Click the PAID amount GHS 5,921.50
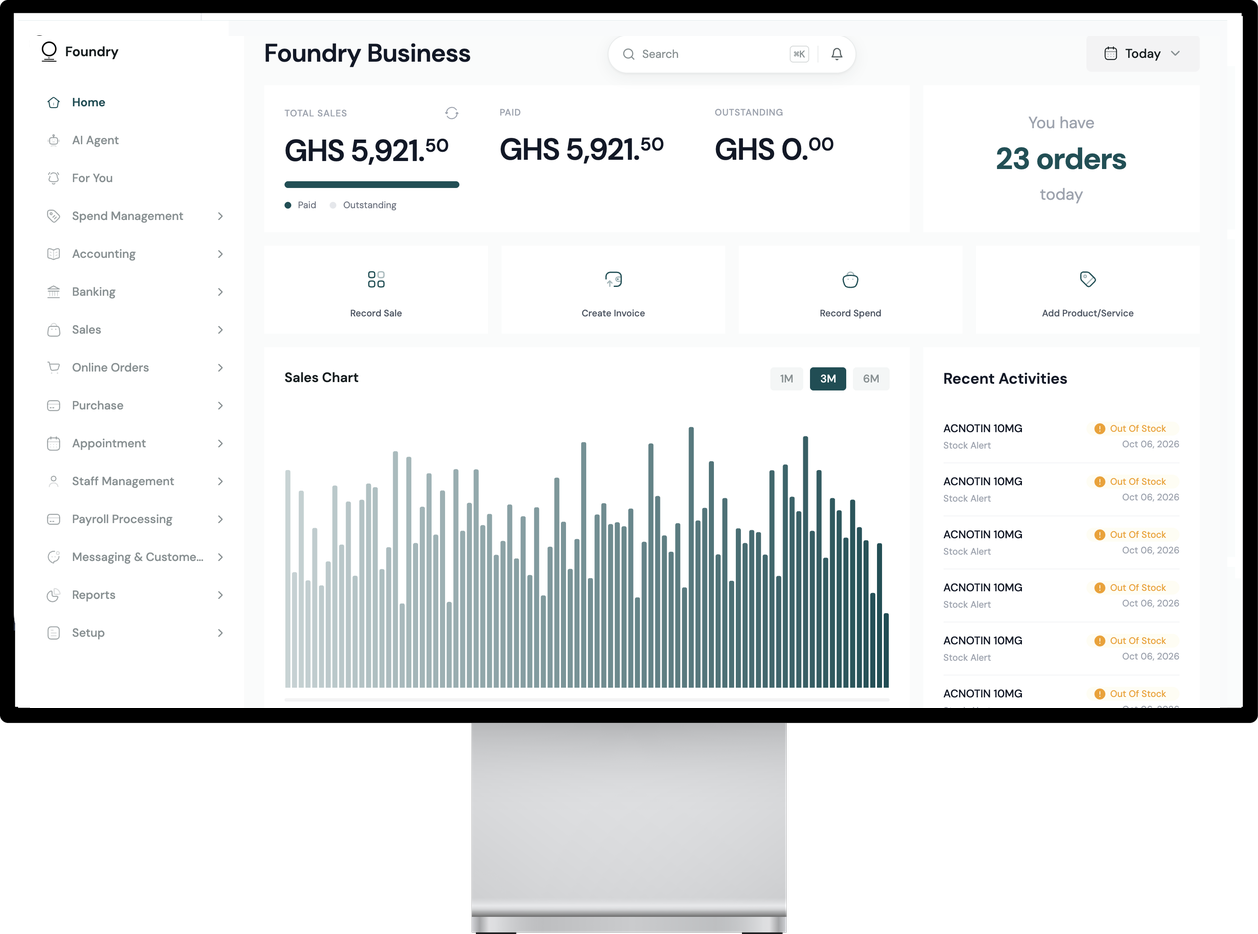1258x934 pixels. pyautogui.click(x=581, y=149)
